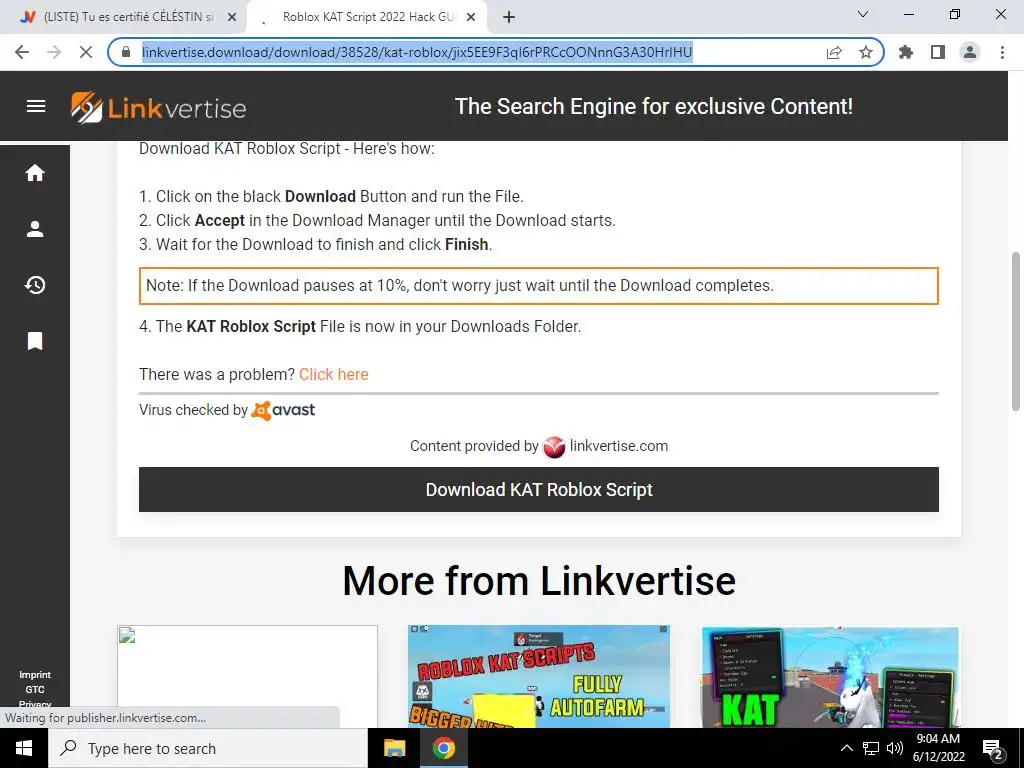Screen dimensions: 1024x768
Task: Go back with browser back arrow
Action: click(22, 52)
